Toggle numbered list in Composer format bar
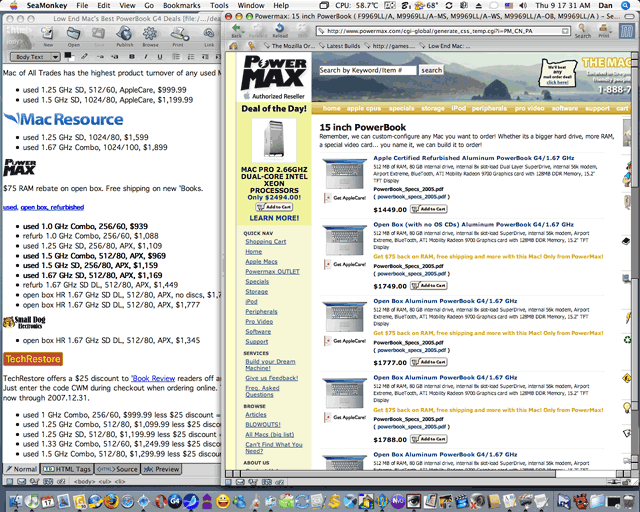This screenshot has height=512, width=640. [x=191, y=57]
